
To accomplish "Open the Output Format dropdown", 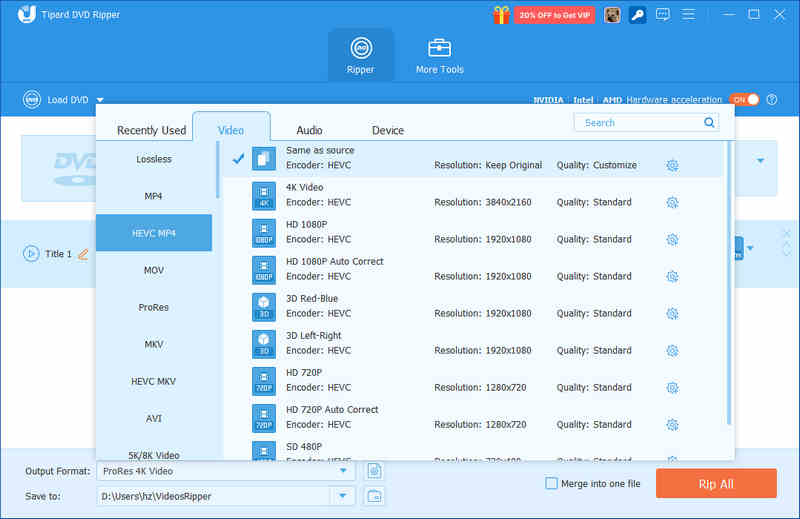I will pos(343,471).
